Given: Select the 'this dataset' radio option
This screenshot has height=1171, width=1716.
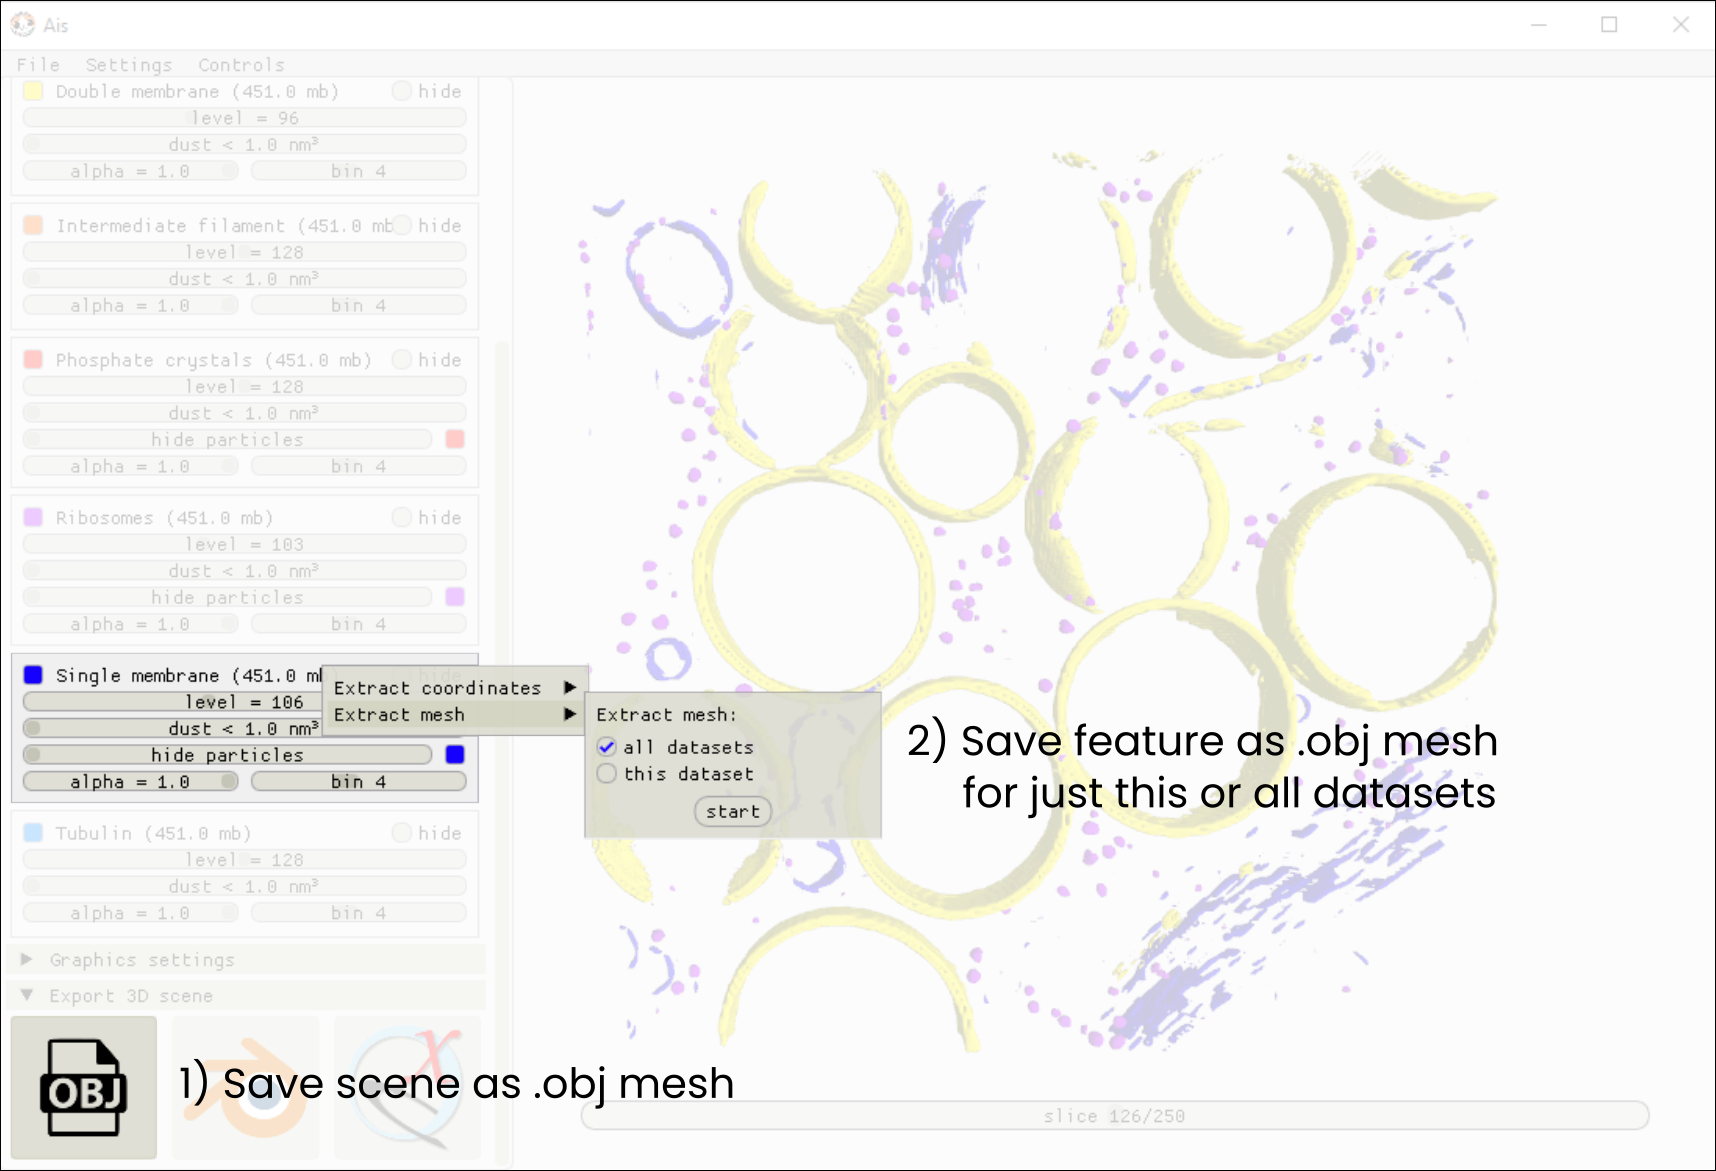Looking at the screenshot, I should coord(607,774).
